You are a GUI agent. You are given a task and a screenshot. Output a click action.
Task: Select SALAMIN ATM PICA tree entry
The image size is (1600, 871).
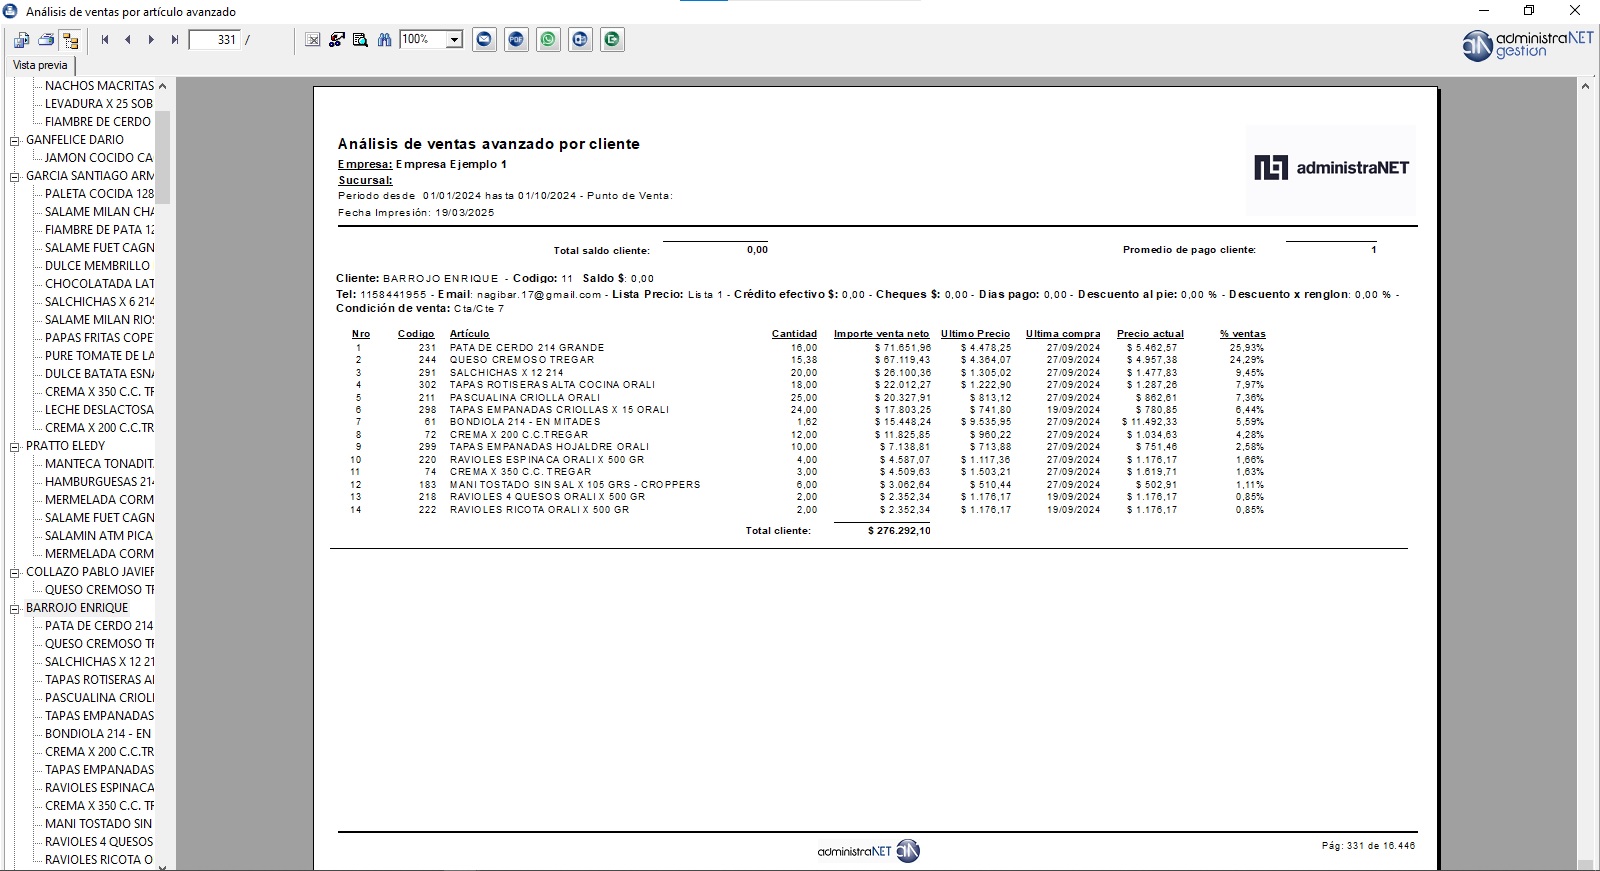pos(99,536)
